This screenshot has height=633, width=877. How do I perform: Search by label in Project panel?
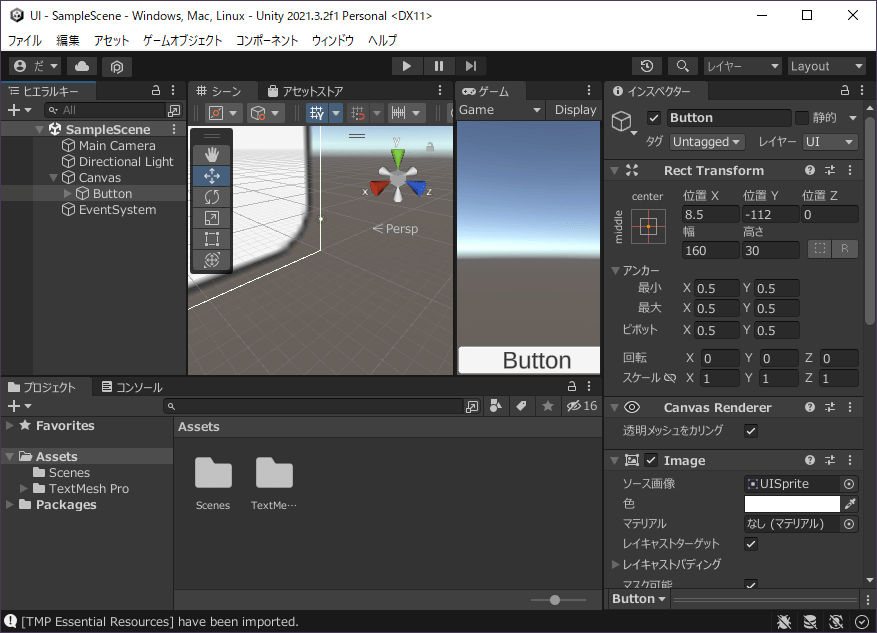pos(521,406)
